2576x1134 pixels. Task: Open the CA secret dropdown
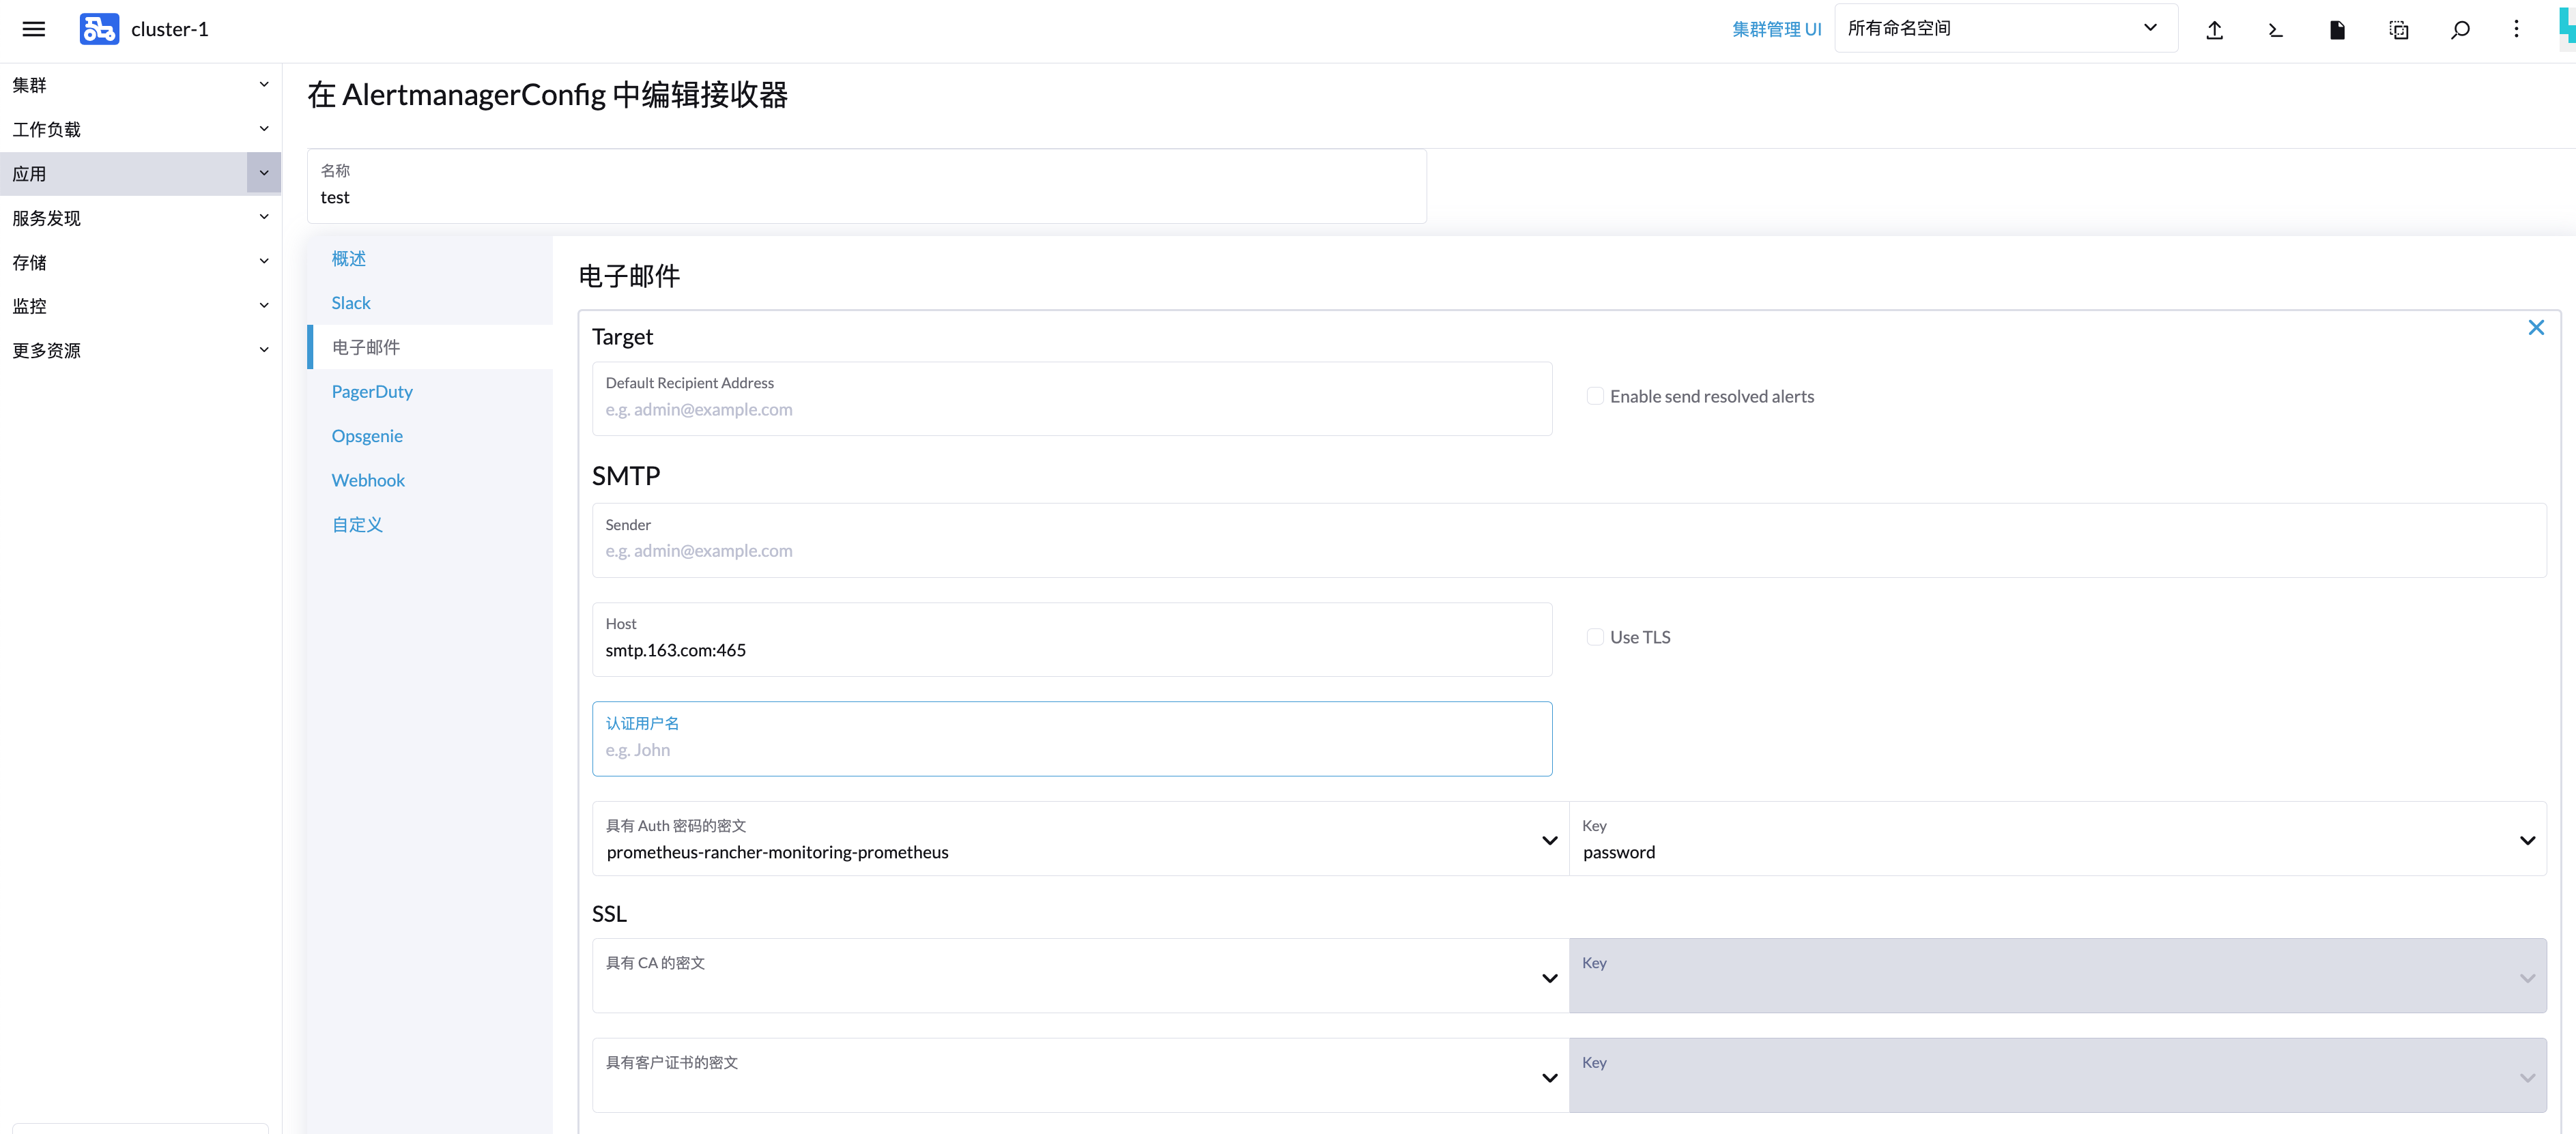[x=1079, y=977]
